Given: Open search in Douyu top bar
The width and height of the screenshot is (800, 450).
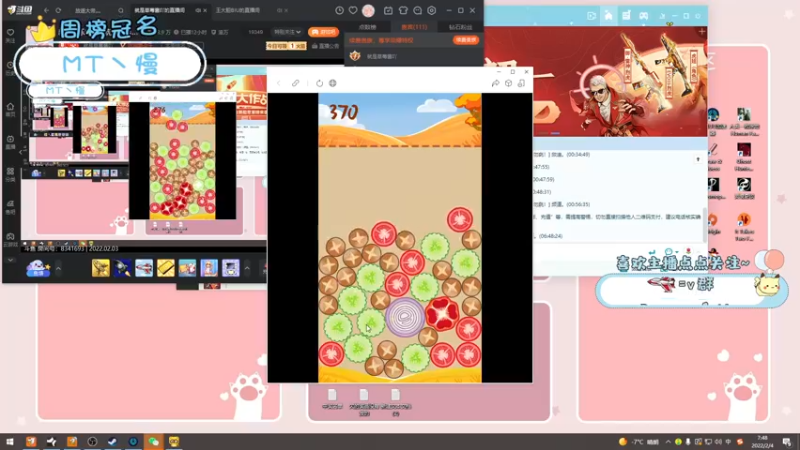Looking at the screenshot, I should [x=120, y=10].
